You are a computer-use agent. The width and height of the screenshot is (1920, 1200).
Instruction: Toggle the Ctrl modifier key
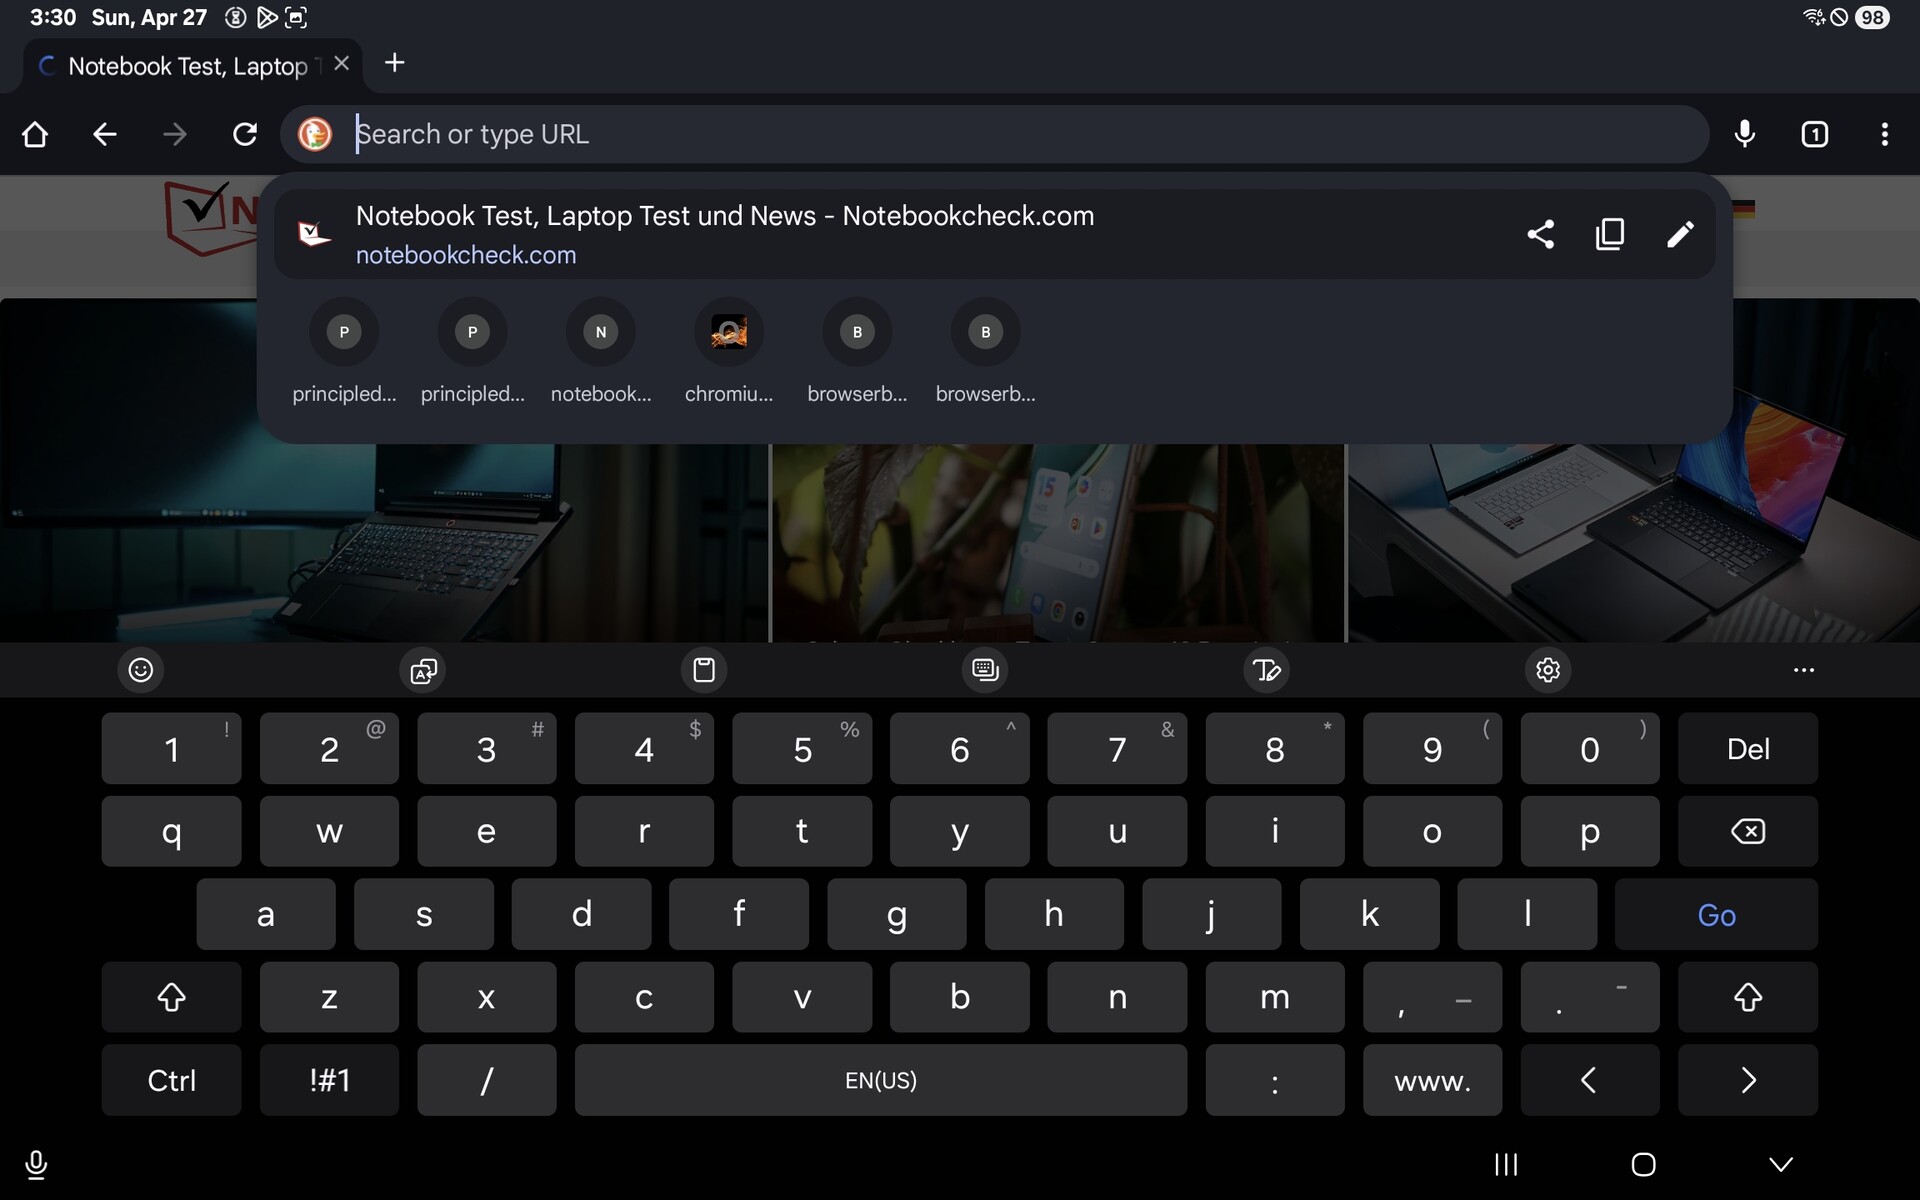(x=171, y=1080)
